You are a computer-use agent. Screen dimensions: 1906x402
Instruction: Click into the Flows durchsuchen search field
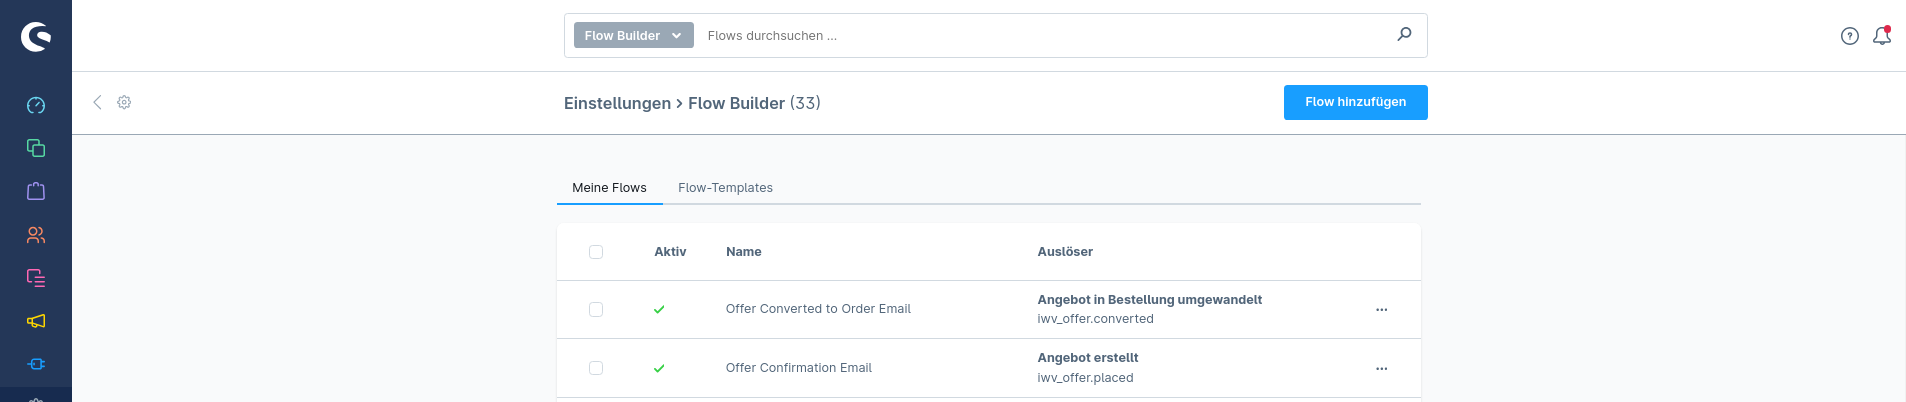tap(1045, 35)
